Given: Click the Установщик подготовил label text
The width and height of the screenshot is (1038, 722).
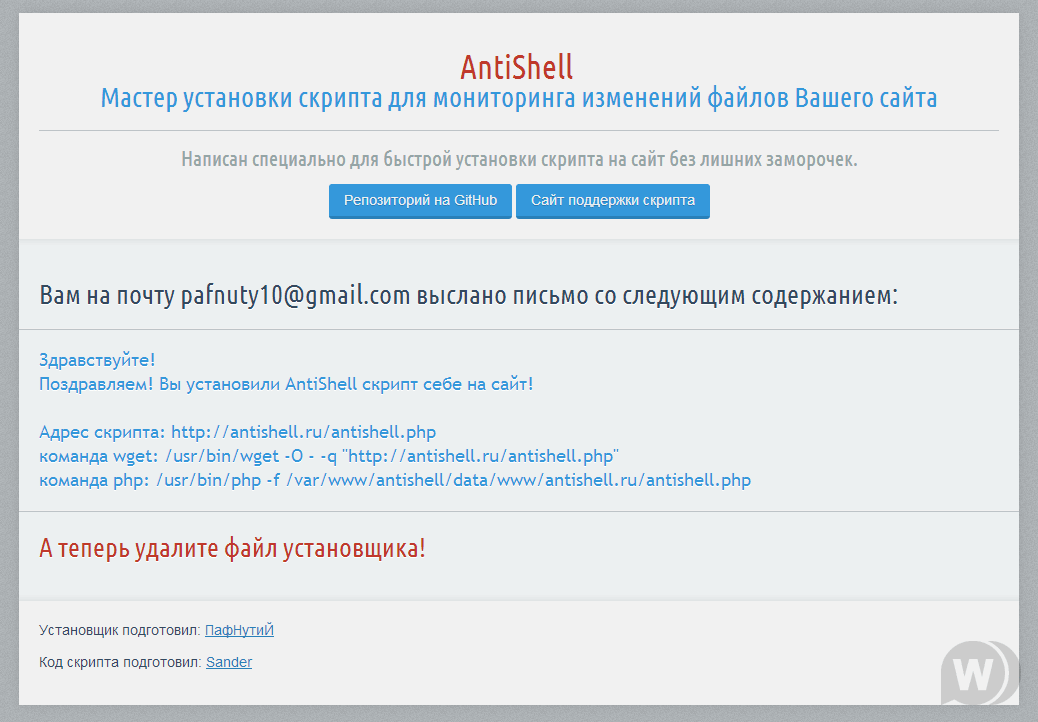Looking at the screenshot, I should [x=119, y=630].
